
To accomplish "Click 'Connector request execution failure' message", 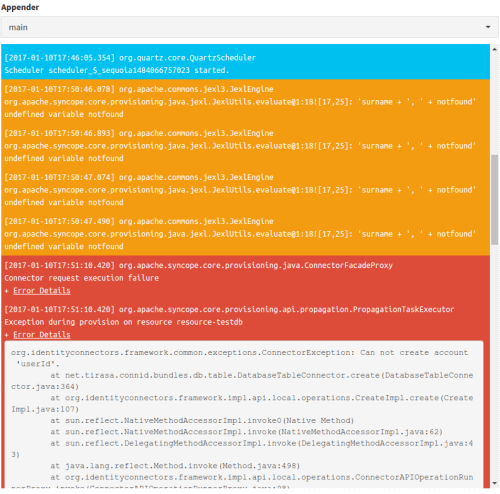I will (x=82, y=278).
